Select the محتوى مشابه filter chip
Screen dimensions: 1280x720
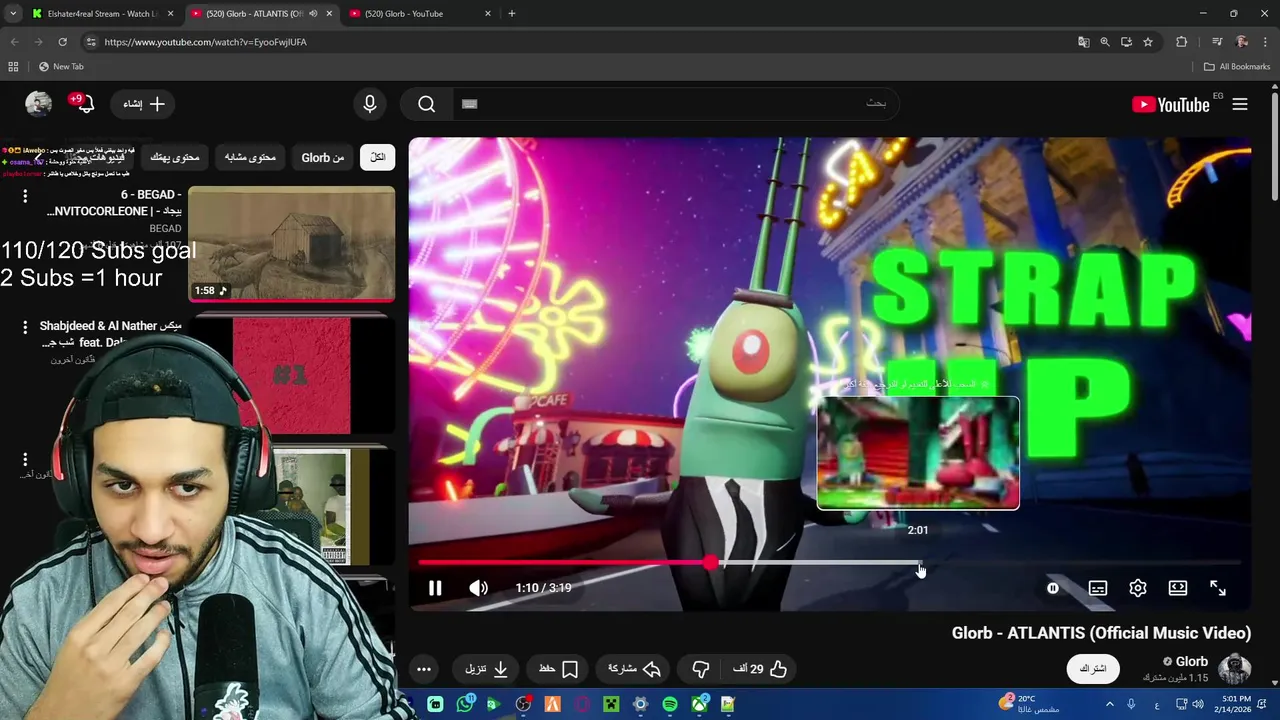250,157
